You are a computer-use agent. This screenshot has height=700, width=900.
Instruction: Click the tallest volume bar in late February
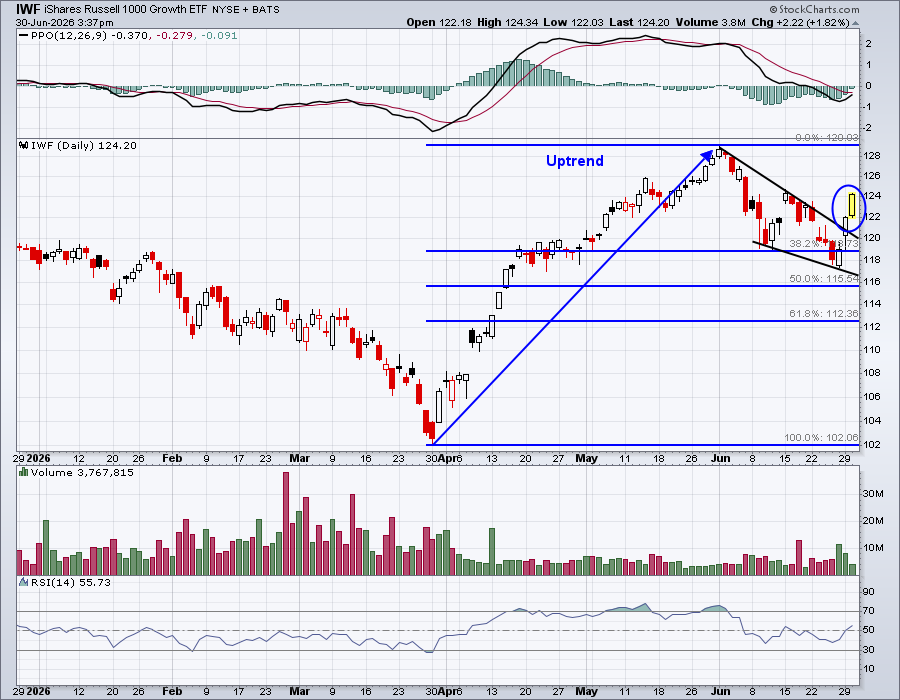point(286,523)
